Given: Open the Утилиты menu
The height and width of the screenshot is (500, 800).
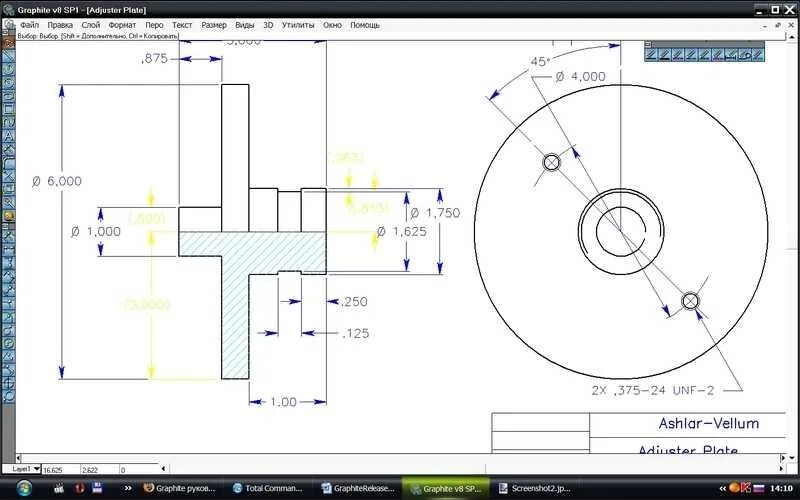Looking at the screenshot, I should (x=298, y=25).
